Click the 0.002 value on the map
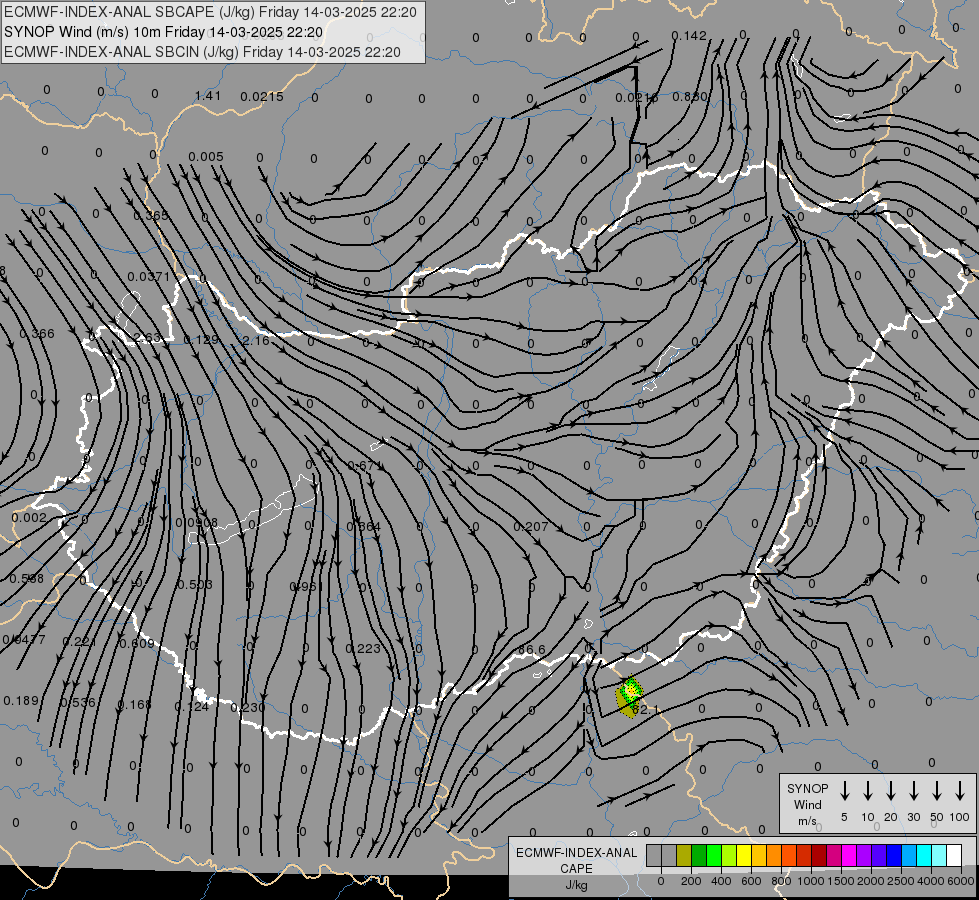The width and height of the screenshot is (979, 900). click(x=29, y=517)
